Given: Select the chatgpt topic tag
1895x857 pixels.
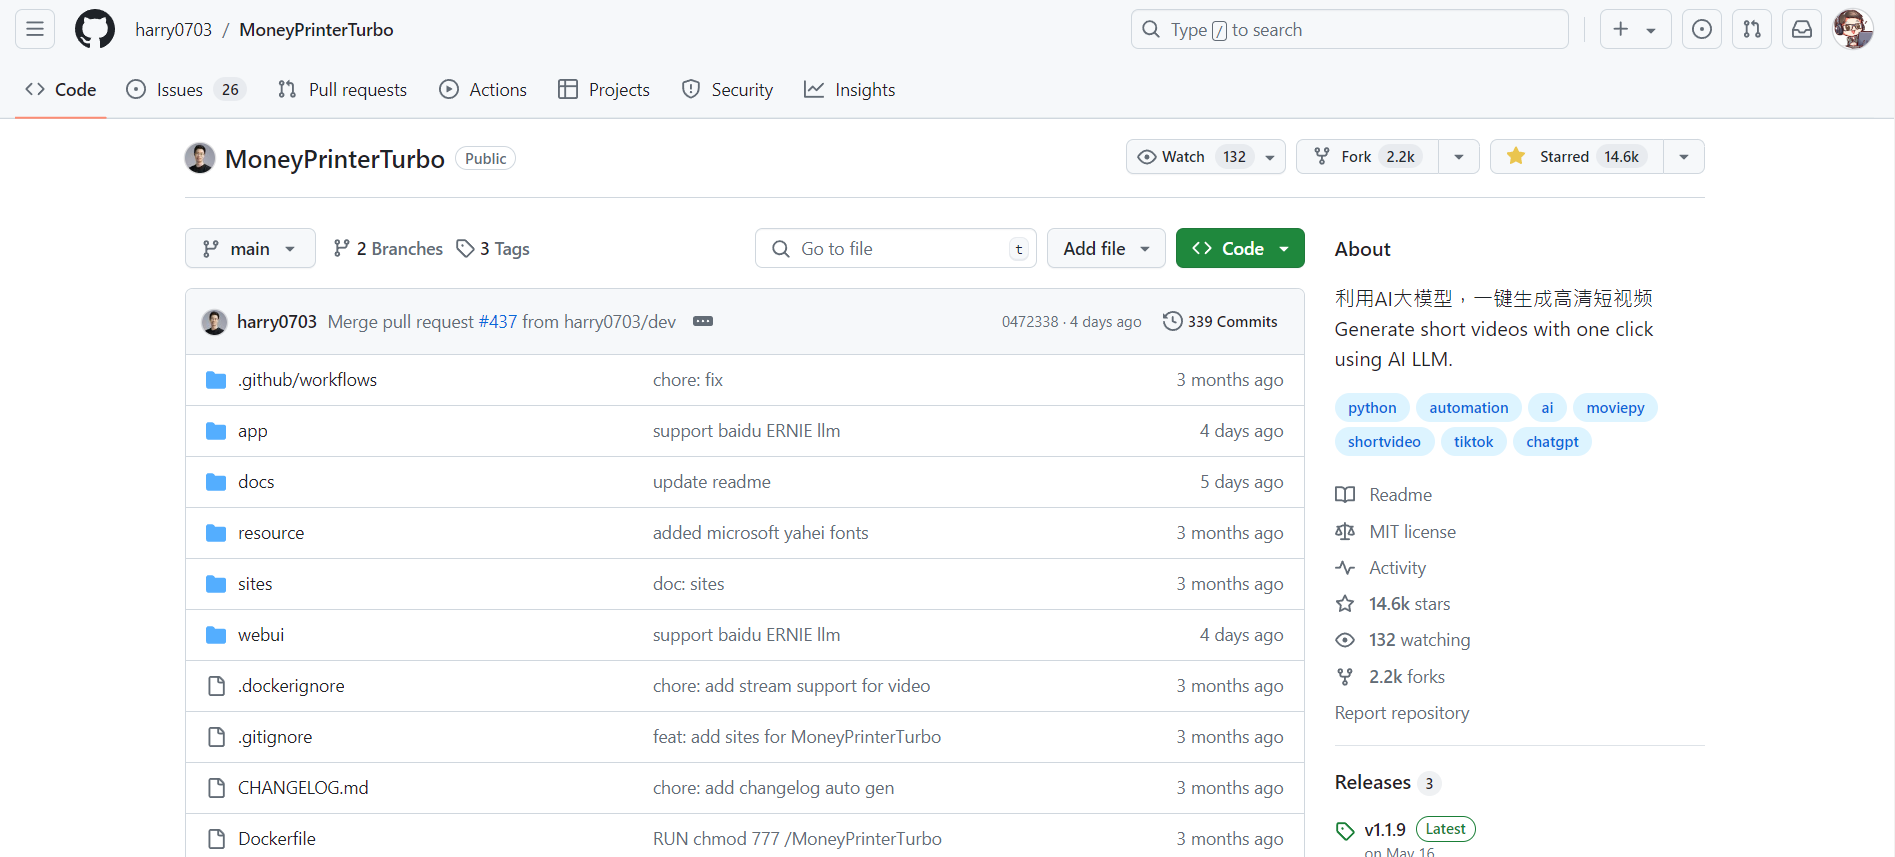Looking at the screenshot, I should point(1552,441).
